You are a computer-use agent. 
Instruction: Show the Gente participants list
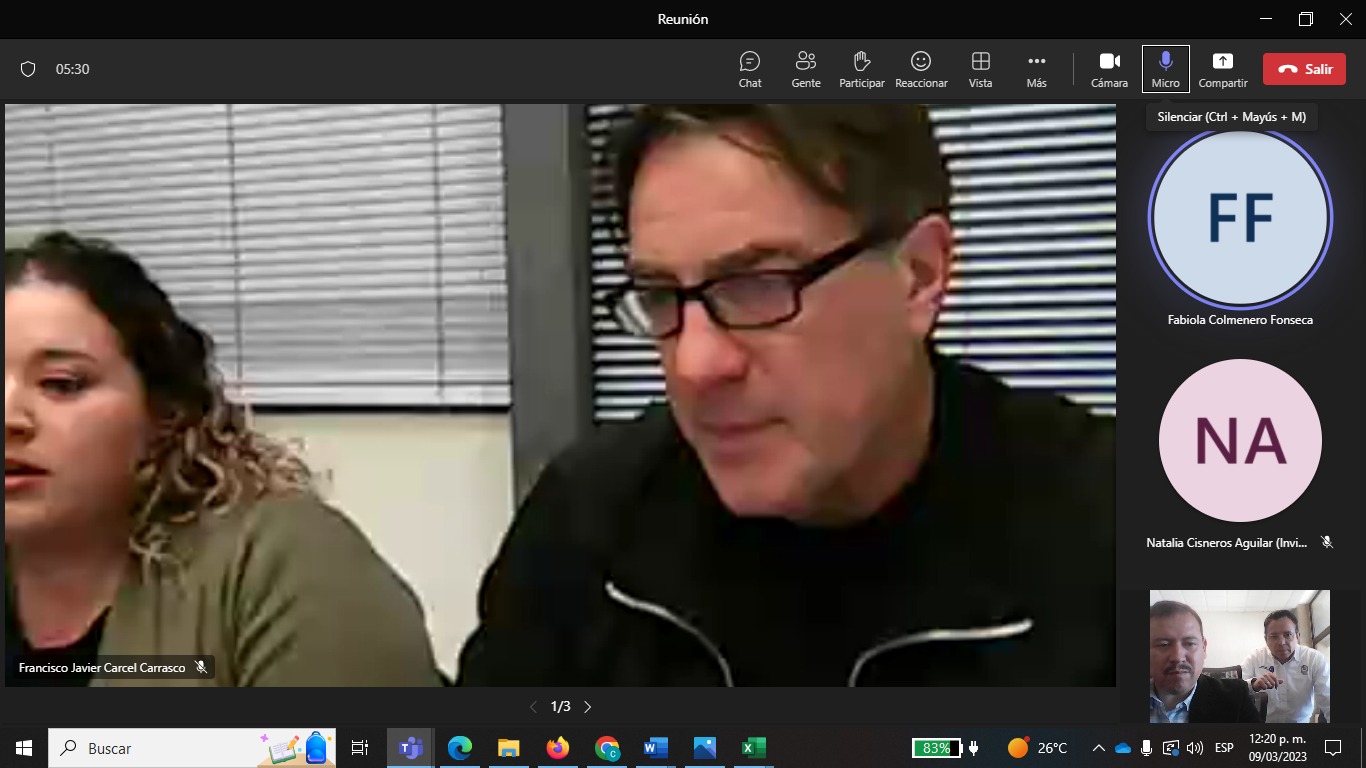(806, 69)
